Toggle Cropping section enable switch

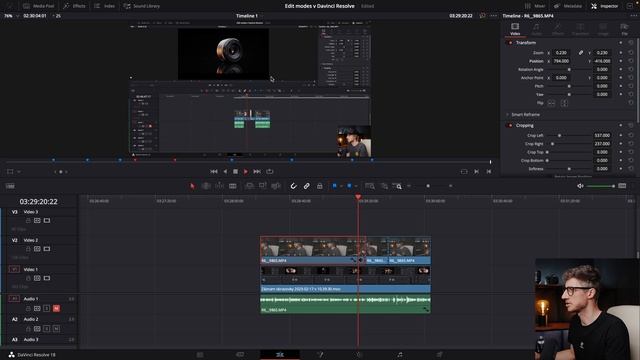pyautogui.click(x=509, y=125)
